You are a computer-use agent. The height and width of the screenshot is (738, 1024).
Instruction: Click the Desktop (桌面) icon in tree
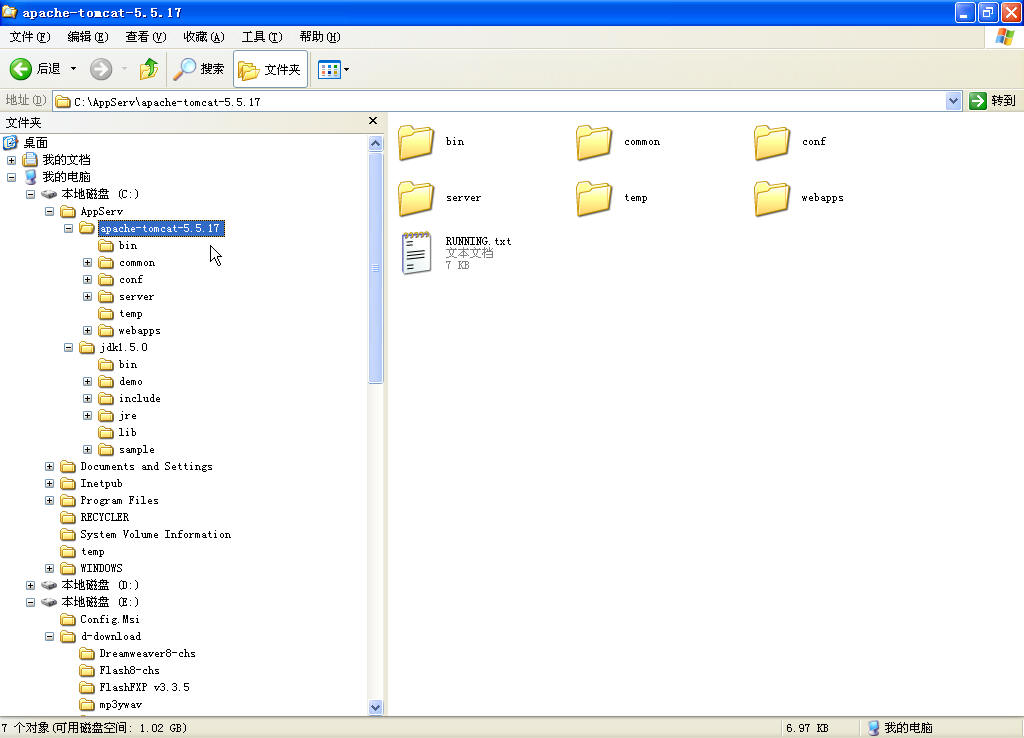pos(10,142)
